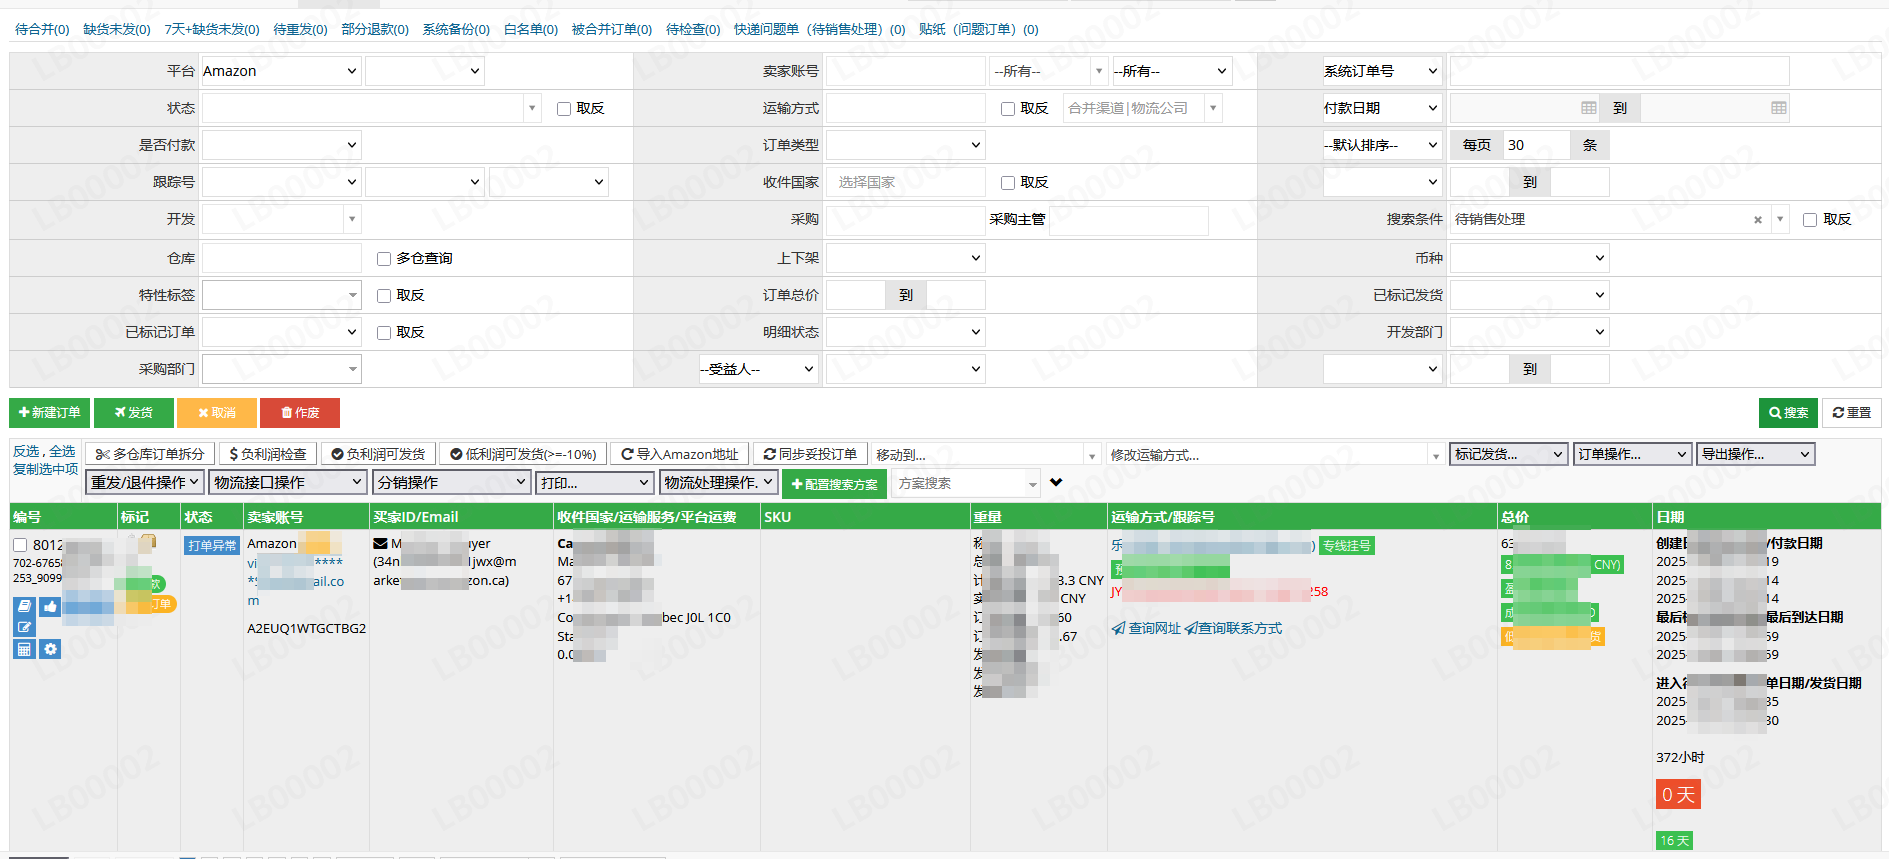Select the order row 8012 checkbox

[20, 545]
